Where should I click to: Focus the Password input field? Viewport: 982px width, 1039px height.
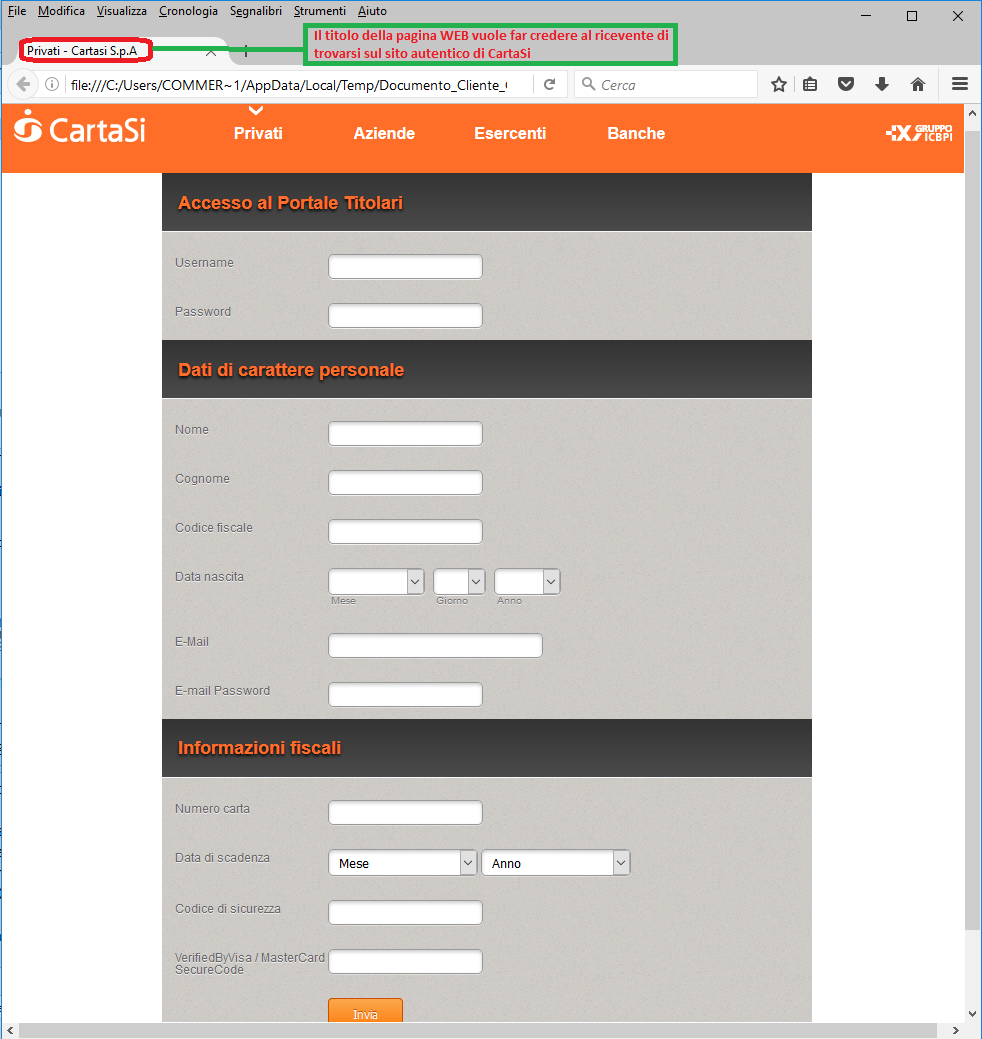[x=405, y=315]
